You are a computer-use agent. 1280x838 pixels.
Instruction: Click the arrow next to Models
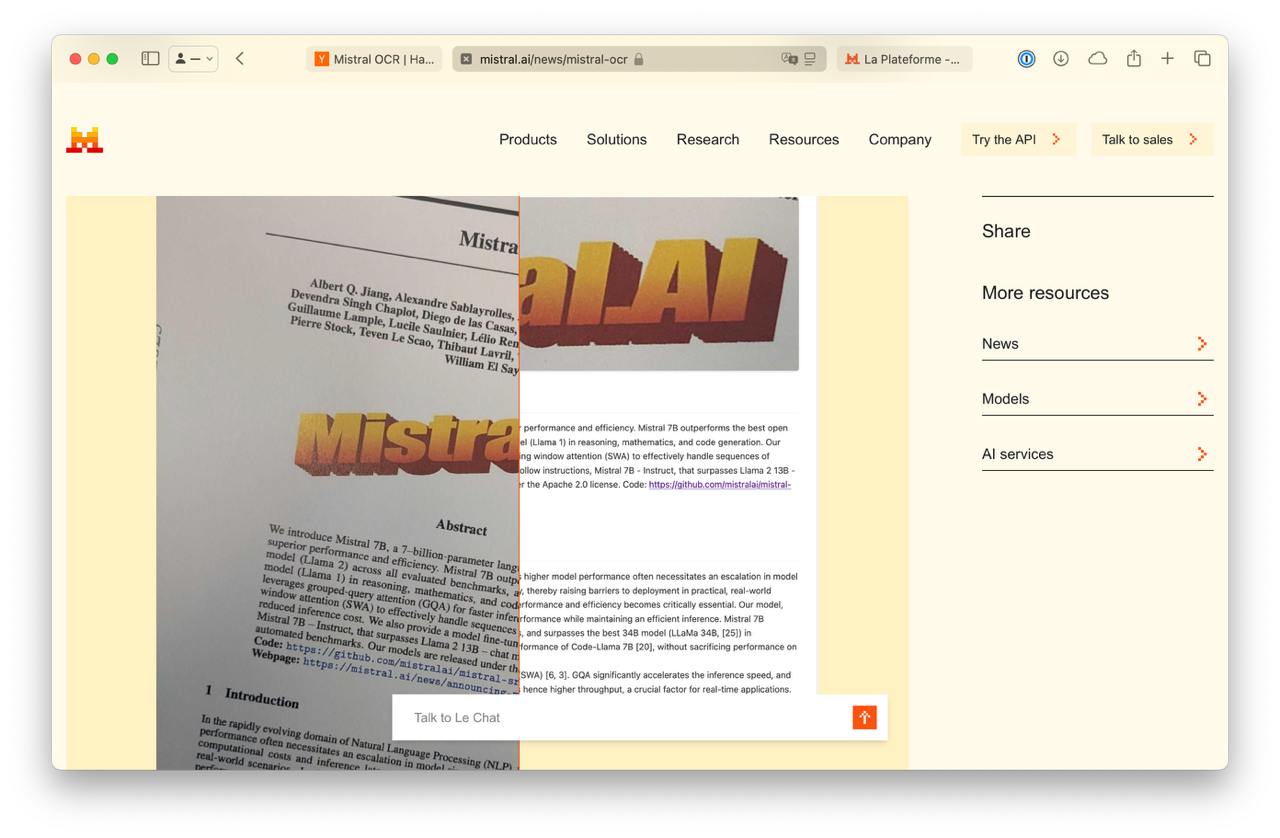tap(1202, 399)
